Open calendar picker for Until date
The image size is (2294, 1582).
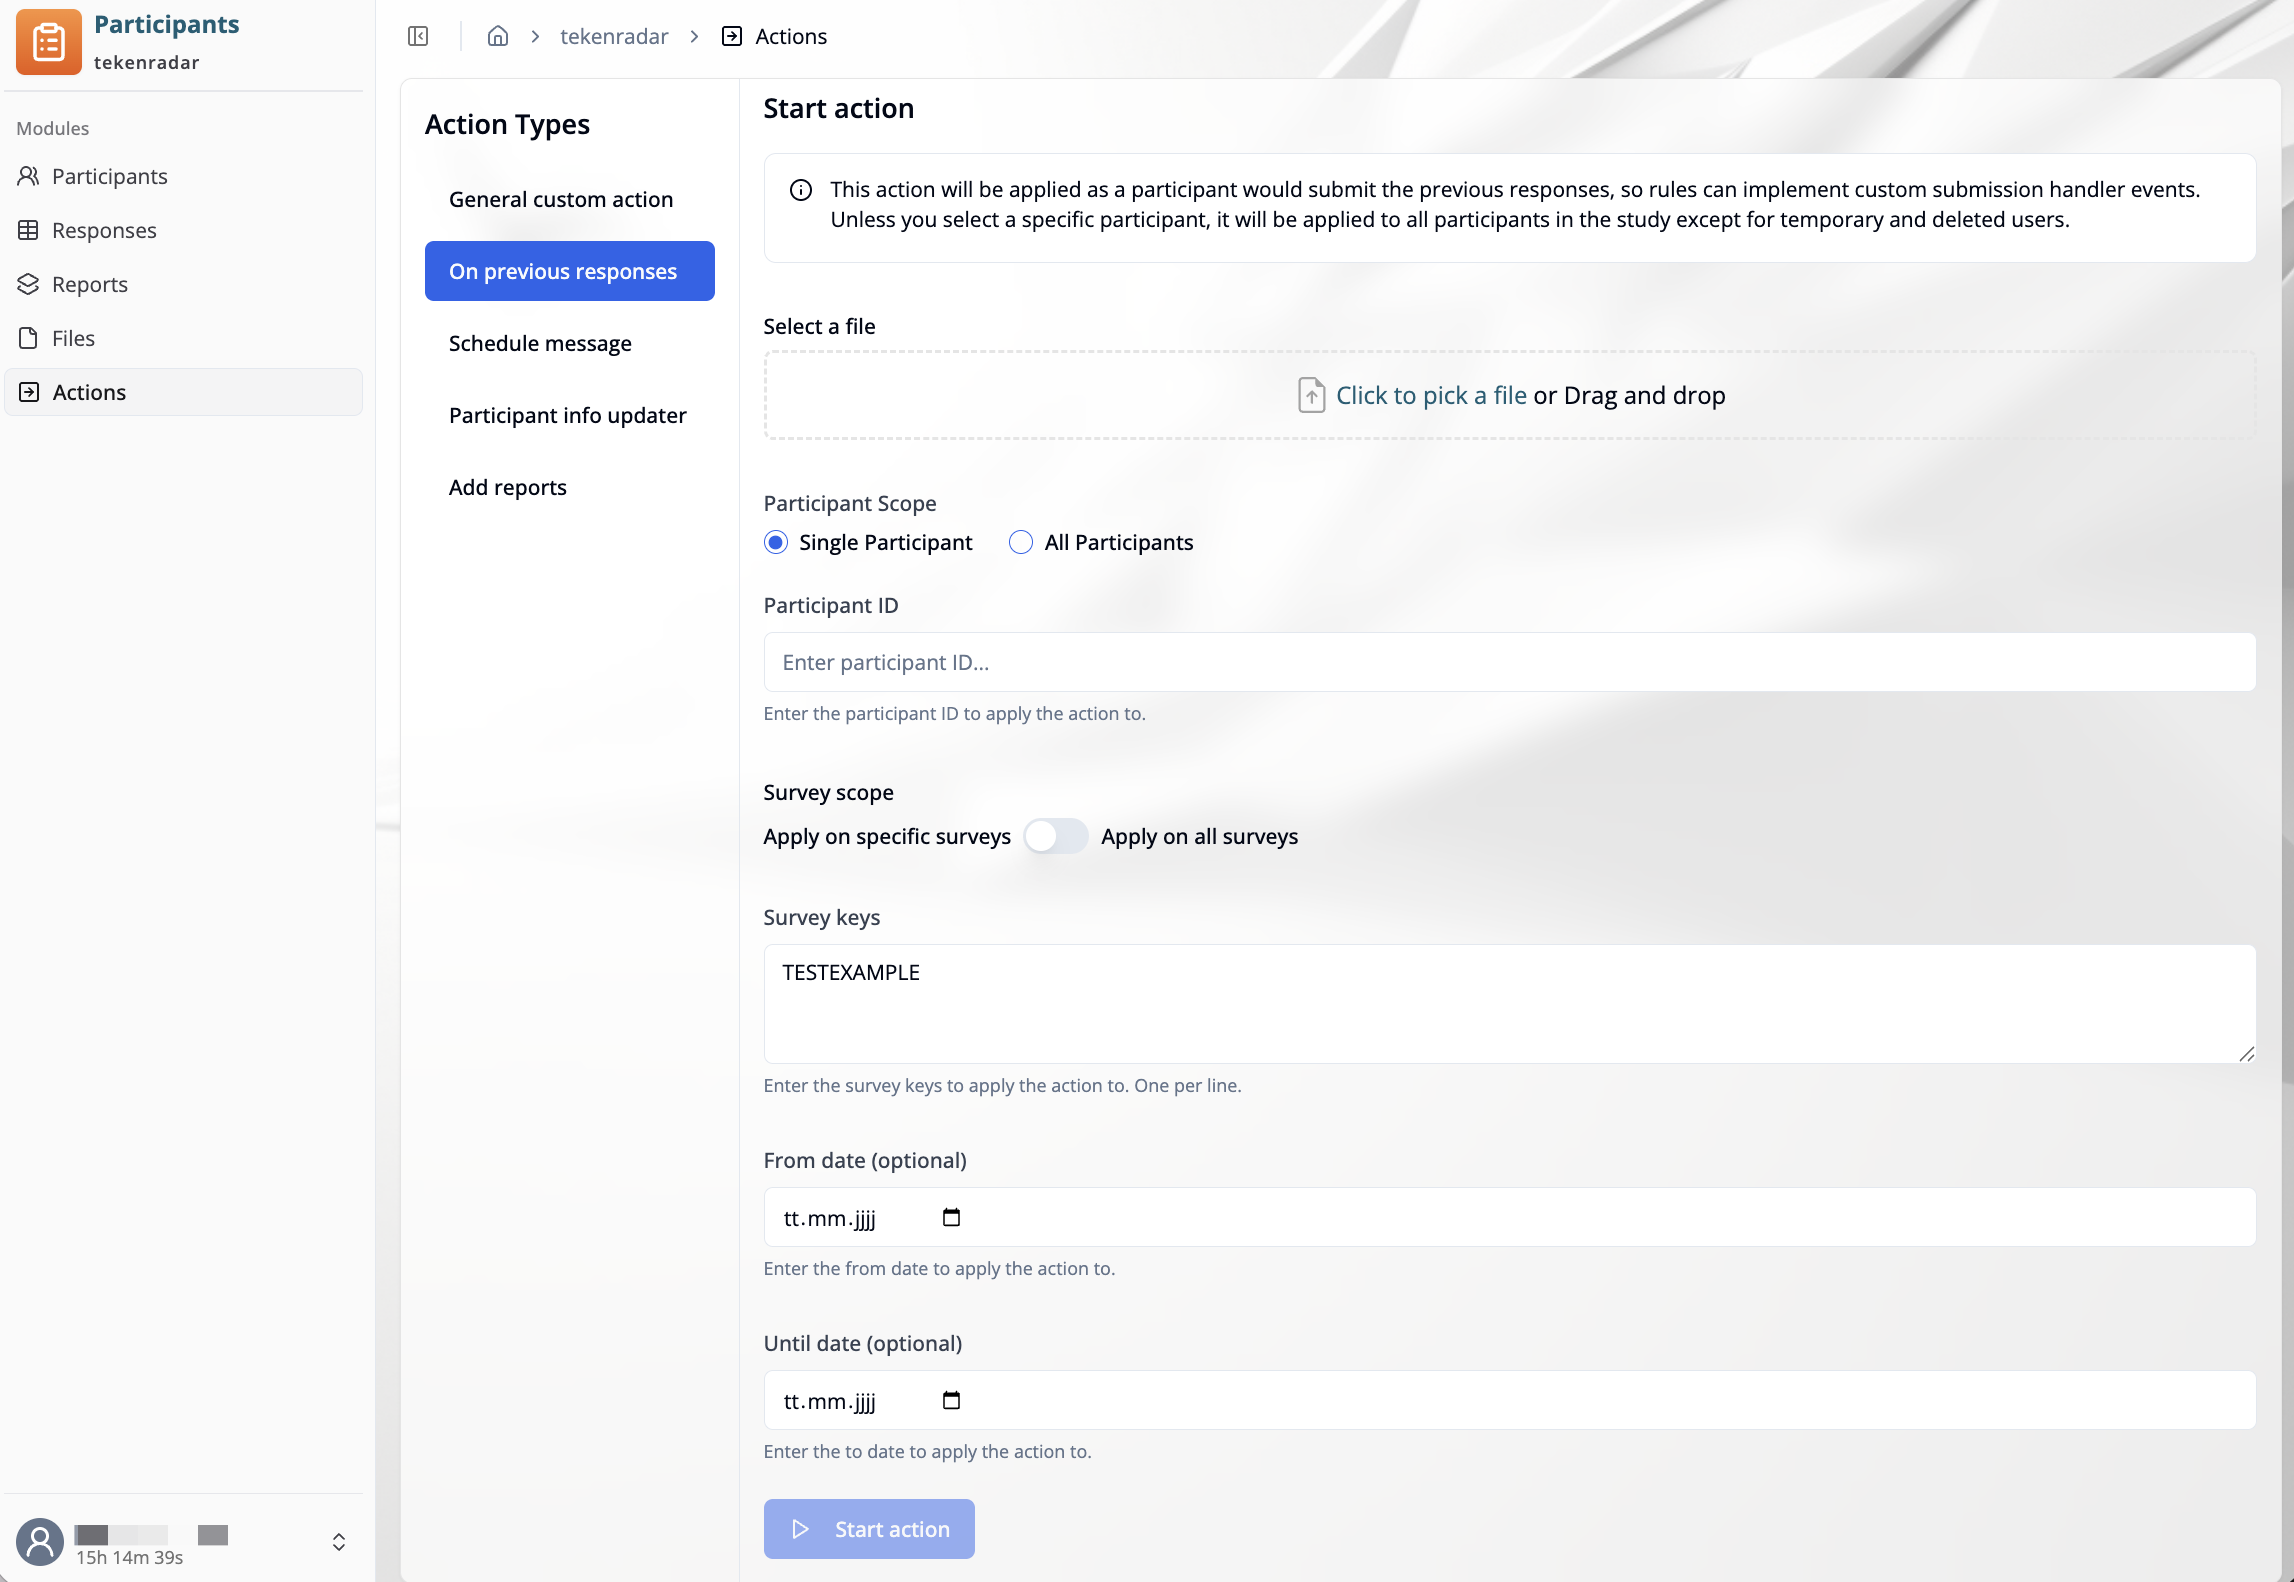pos(951,1400)
